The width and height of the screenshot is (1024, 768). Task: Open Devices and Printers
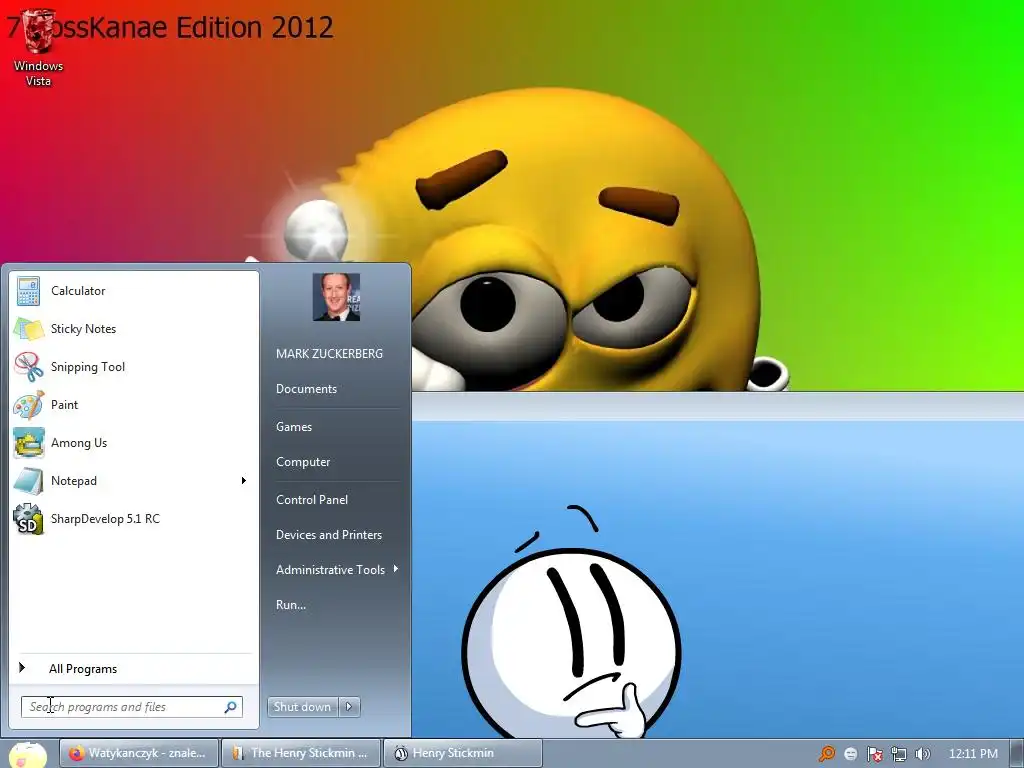328,535
